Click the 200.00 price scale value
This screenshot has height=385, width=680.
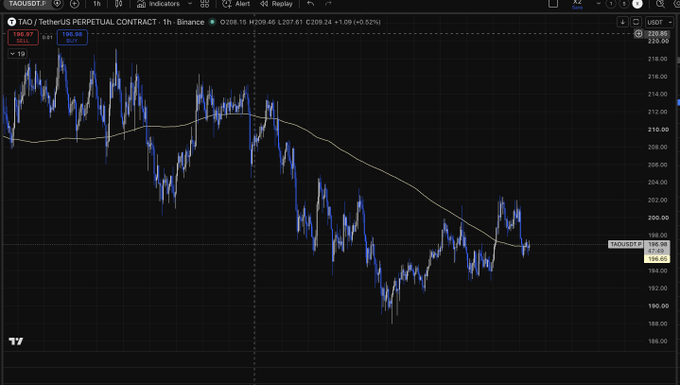pyautogui.click(x=658, y=218)
